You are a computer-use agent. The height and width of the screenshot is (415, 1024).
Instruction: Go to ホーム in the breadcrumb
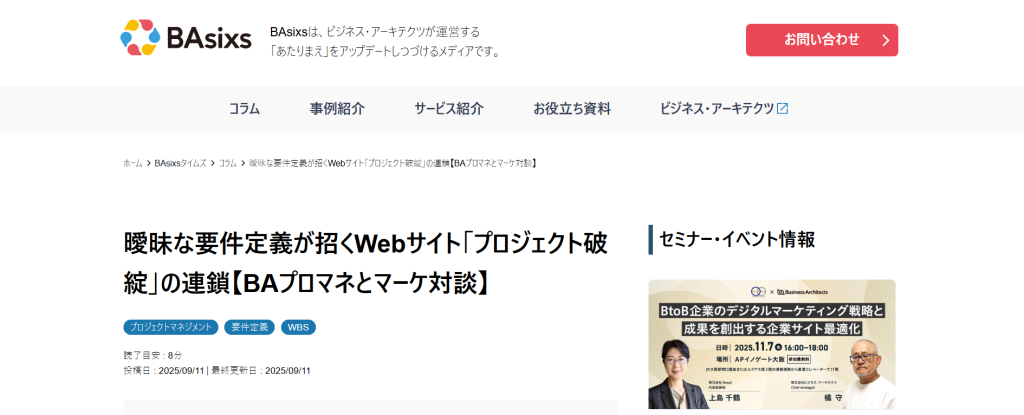[133, 163]
